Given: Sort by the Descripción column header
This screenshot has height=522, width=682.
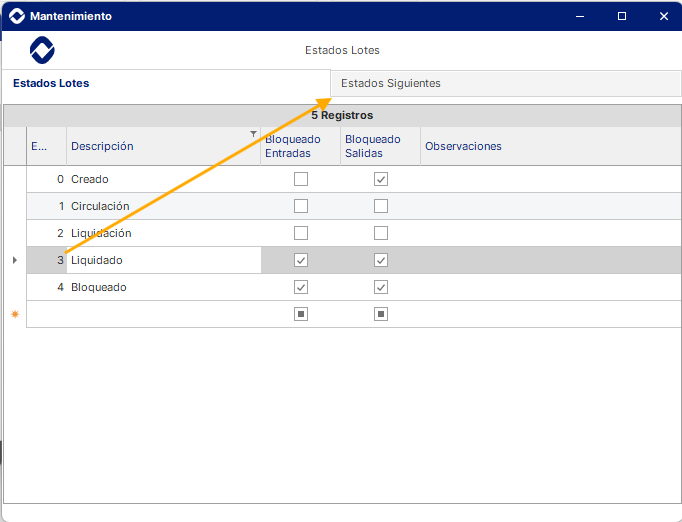Looking at the screenshot, I should tap(164, 146).
